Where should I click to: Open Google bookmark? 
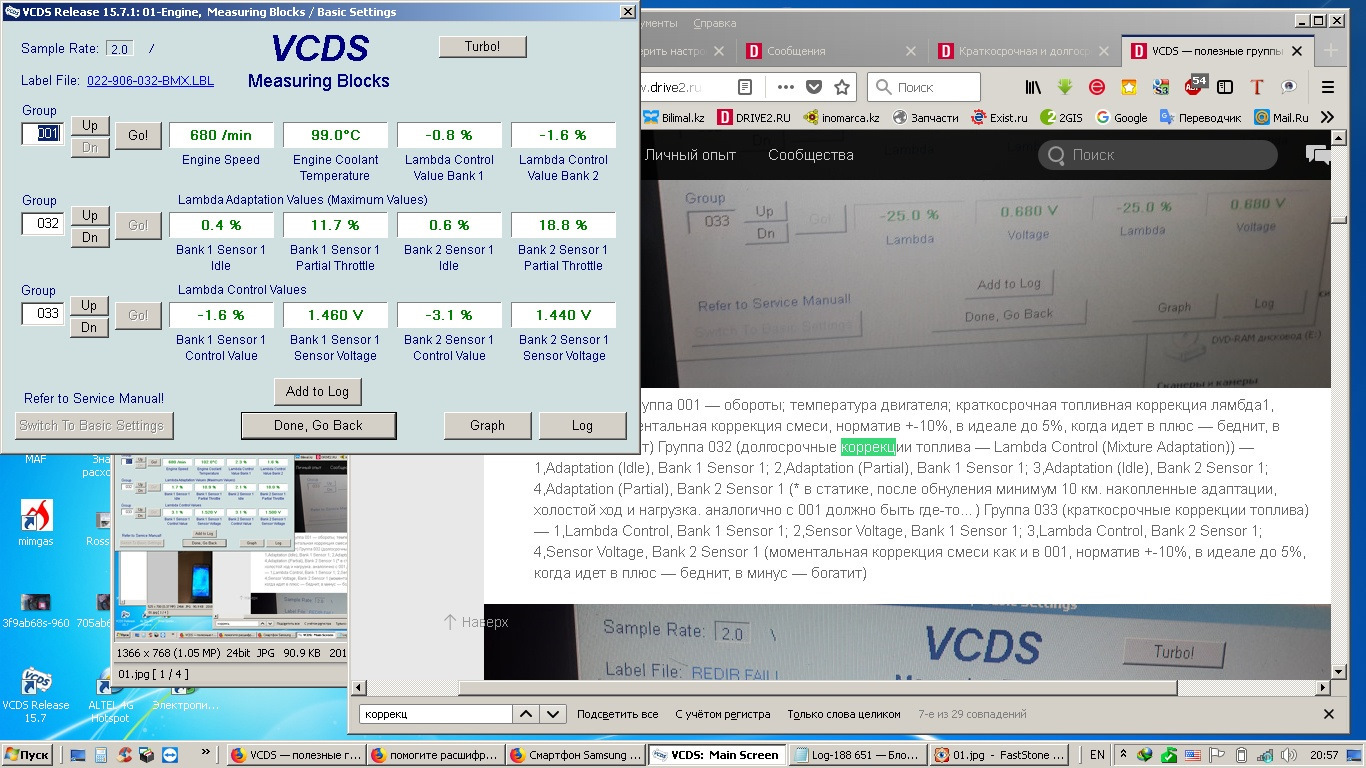point(1121,117)
